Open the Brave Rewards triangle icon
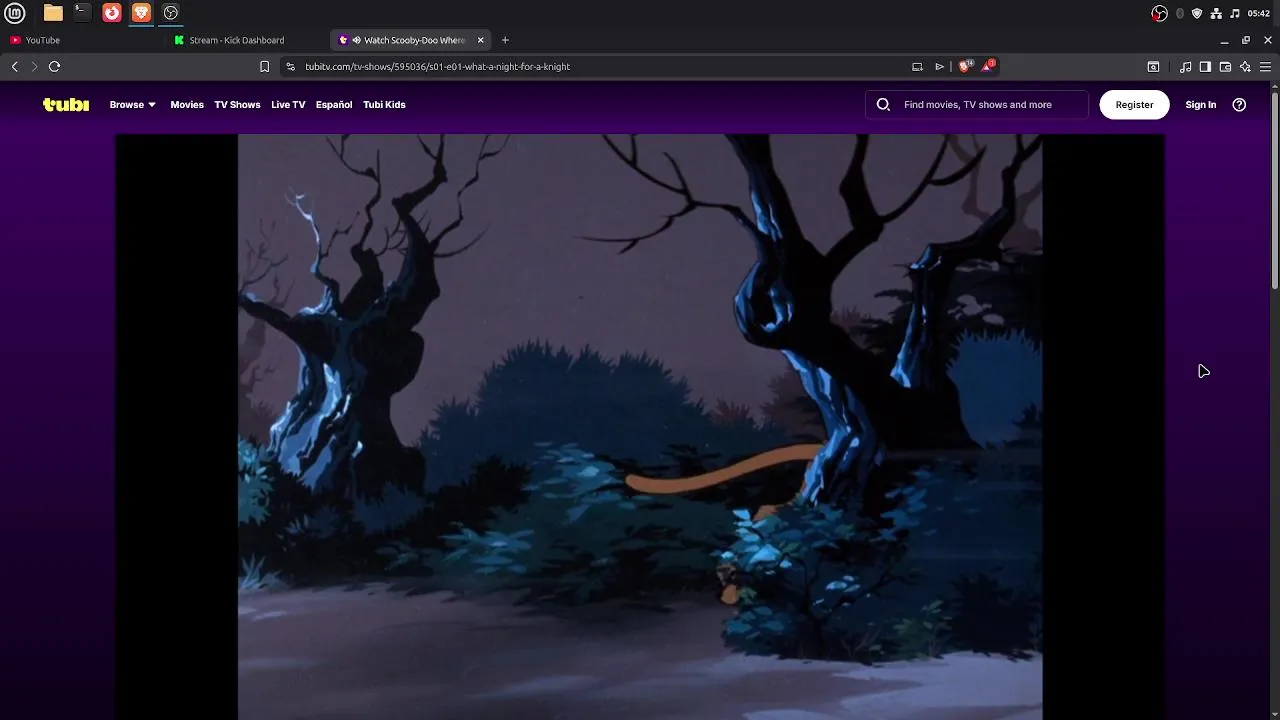The width and height of the screenshot is (1280, 720). tap(988, 66)
